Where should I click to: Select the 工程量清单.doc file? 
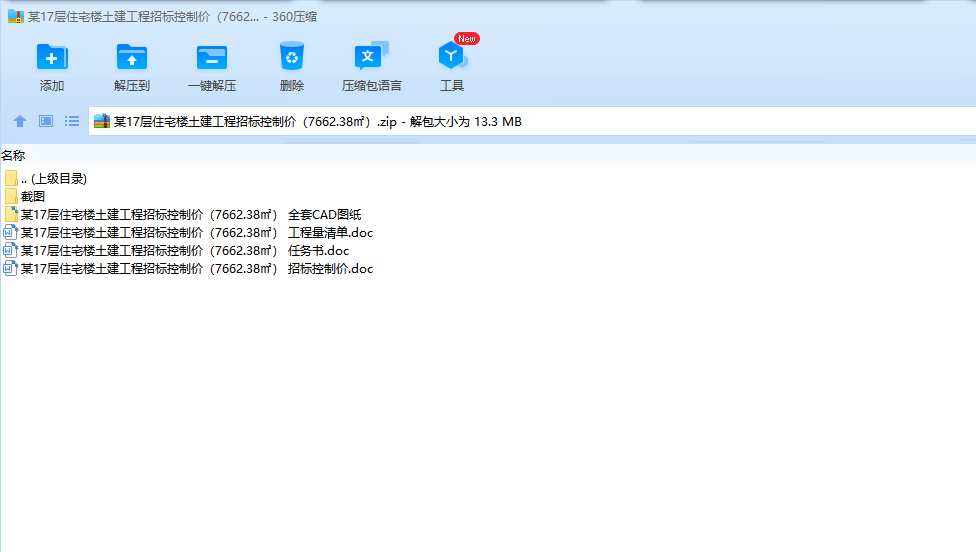(189, 233)
